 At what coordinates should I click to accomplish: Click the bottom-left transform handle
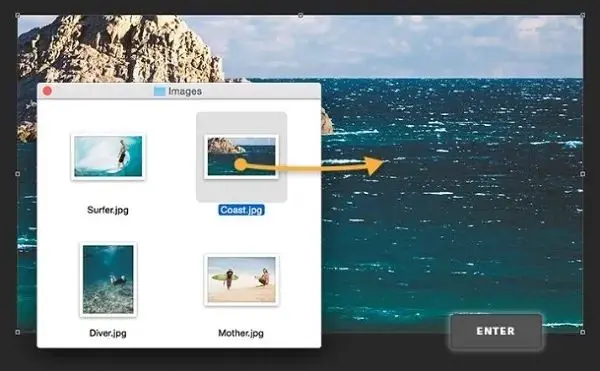18,332
